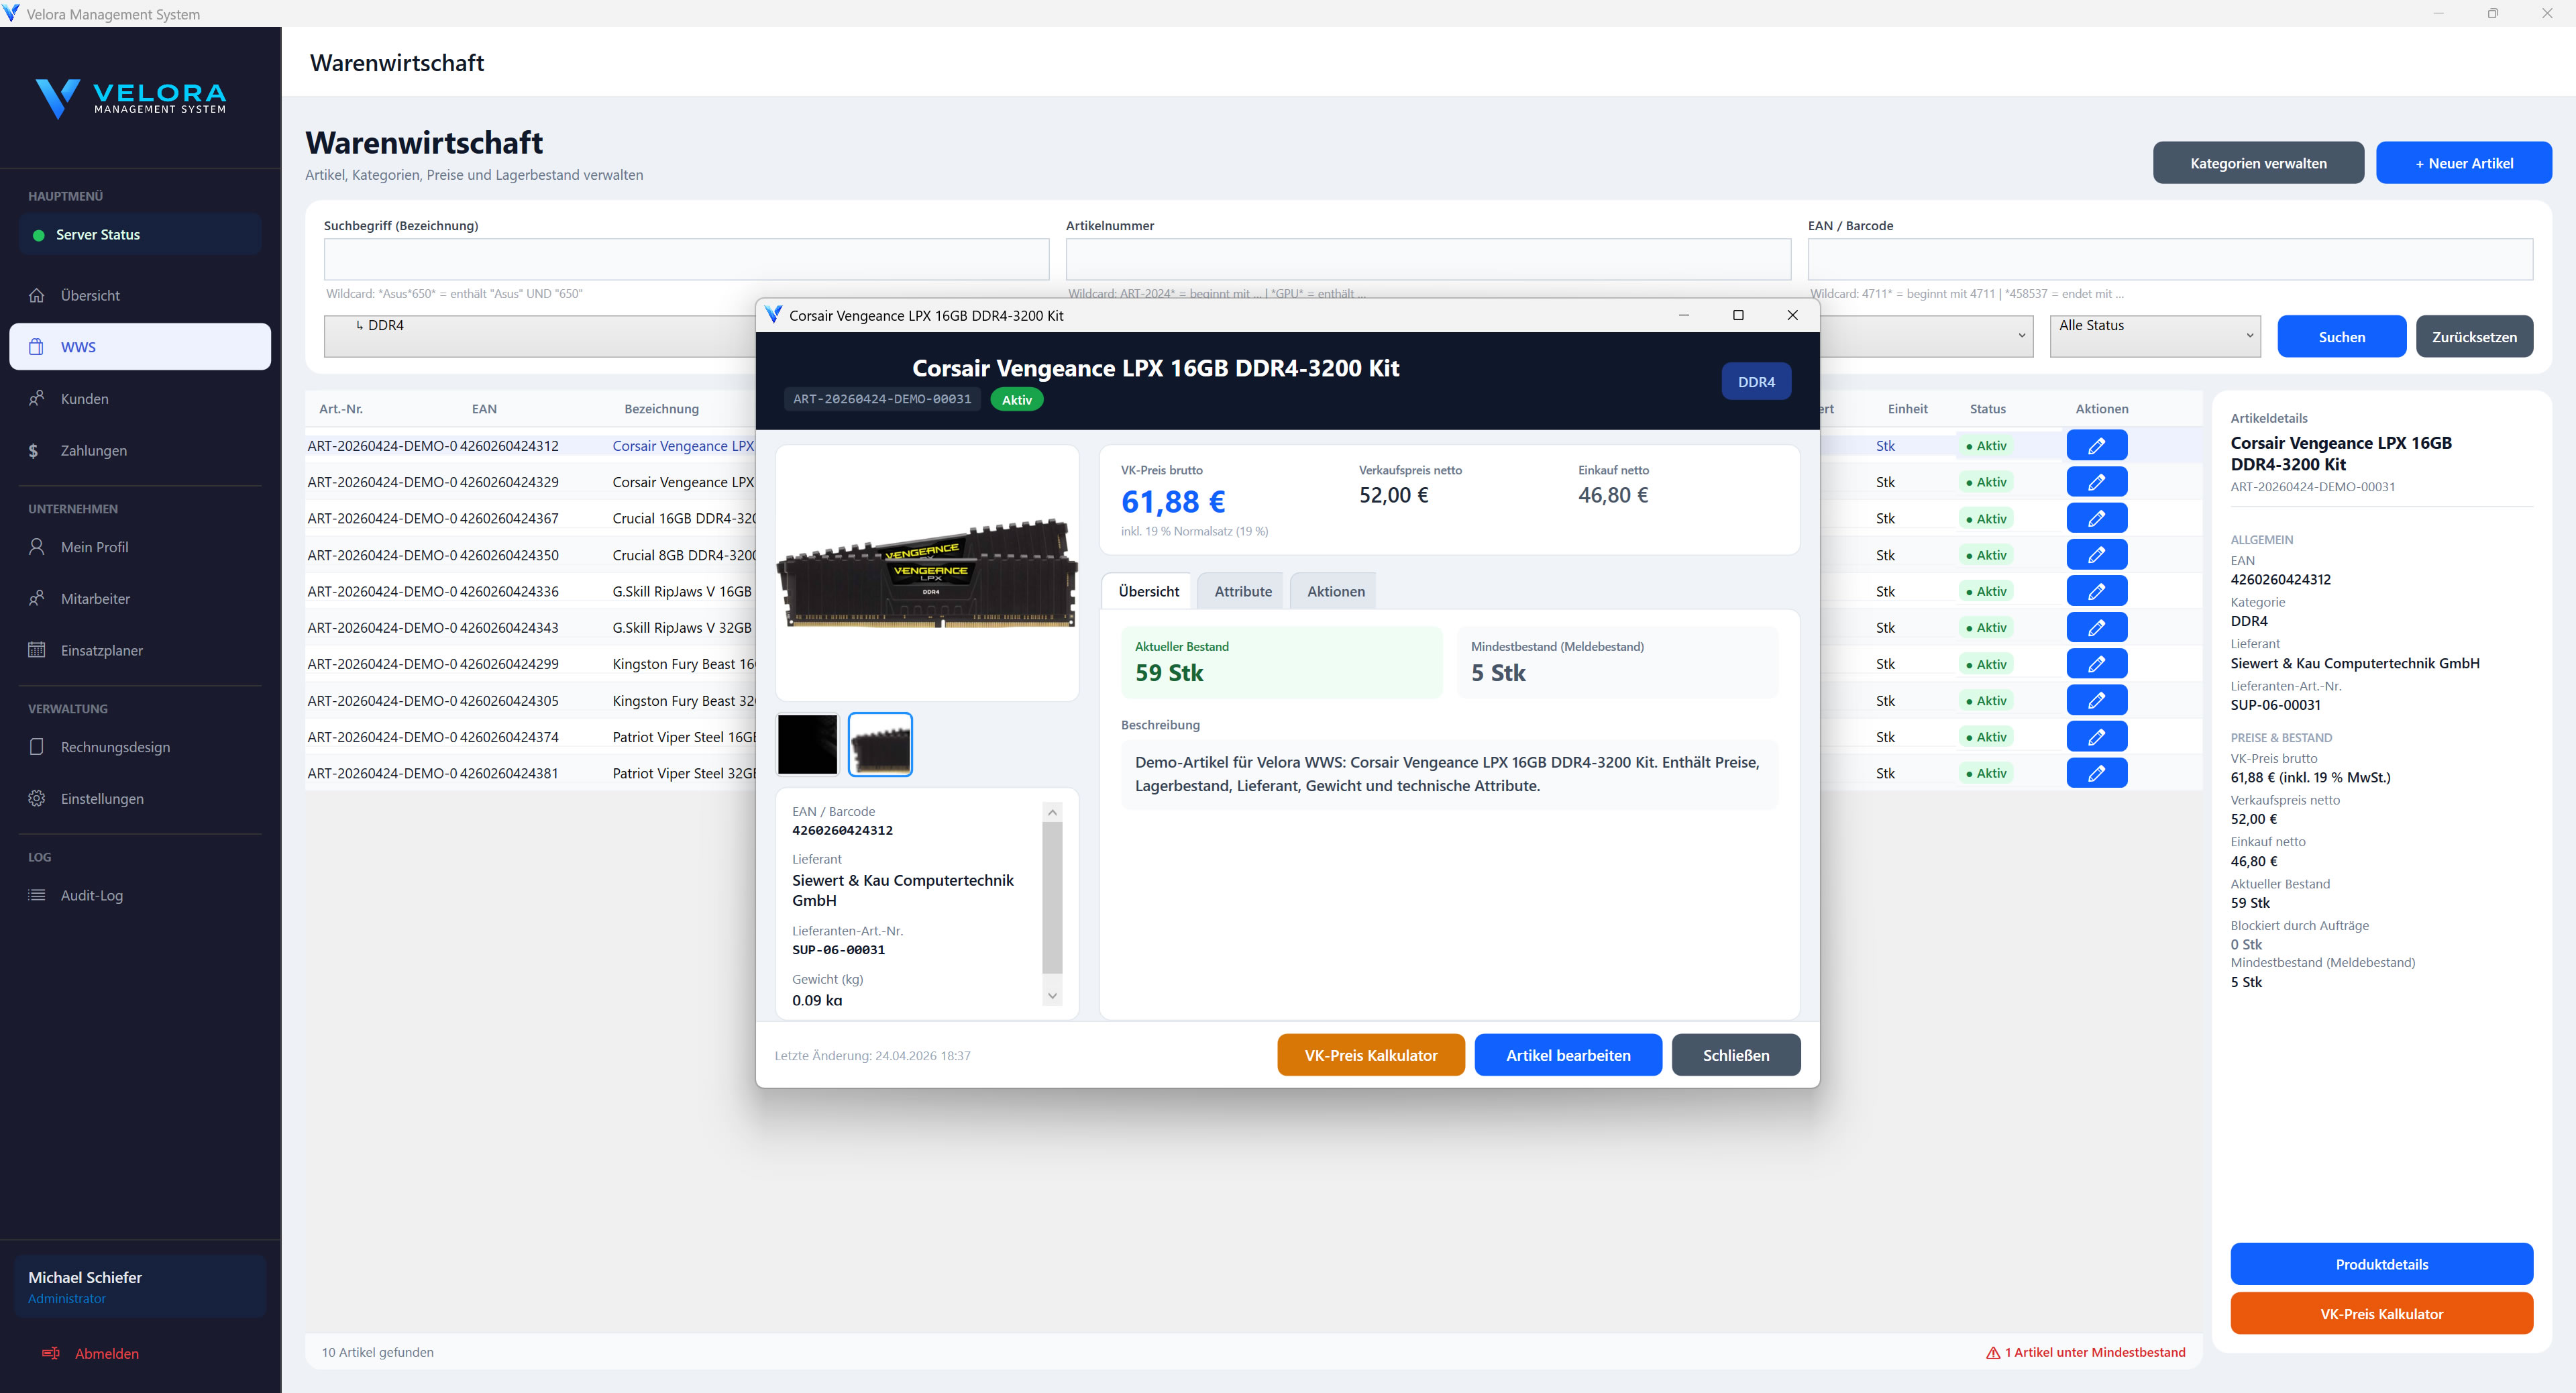This screenshot has height=1393, width=2576.
Task: Click the logout icon next to Abmelden
Action: [x=51, y=1353]
